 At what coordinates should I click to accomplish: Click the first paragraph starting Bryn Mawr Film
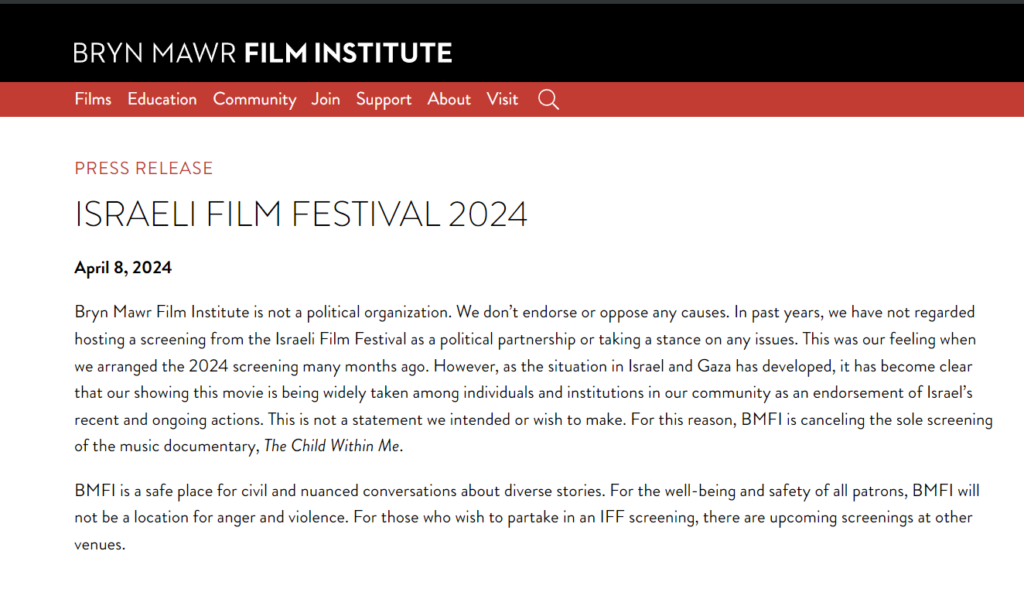[x=534, y=379]
